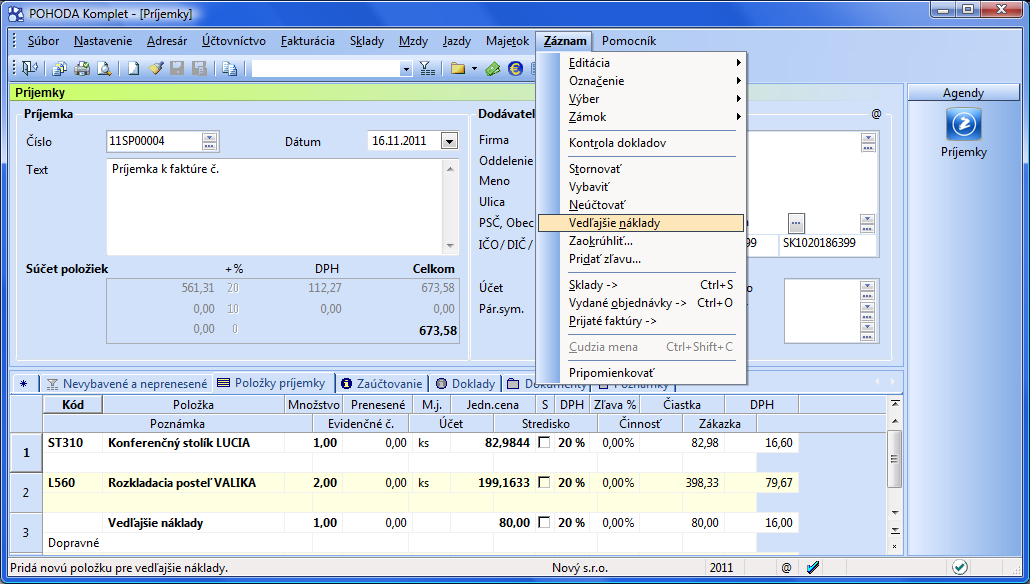Click the filter funnel icon in the toolbar

click(427, 68)
